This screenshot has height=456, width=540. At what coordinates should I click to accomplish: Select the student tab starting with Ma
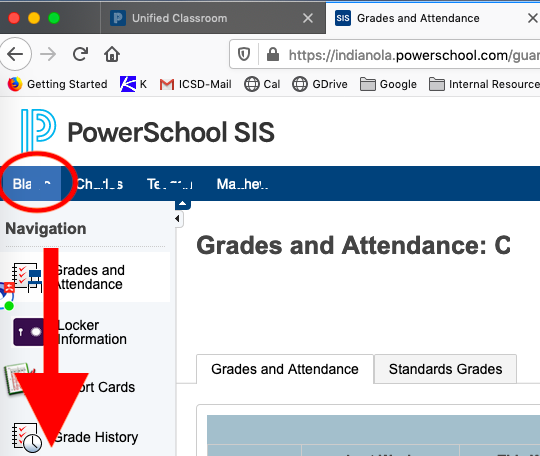click(x=242, y=184)
